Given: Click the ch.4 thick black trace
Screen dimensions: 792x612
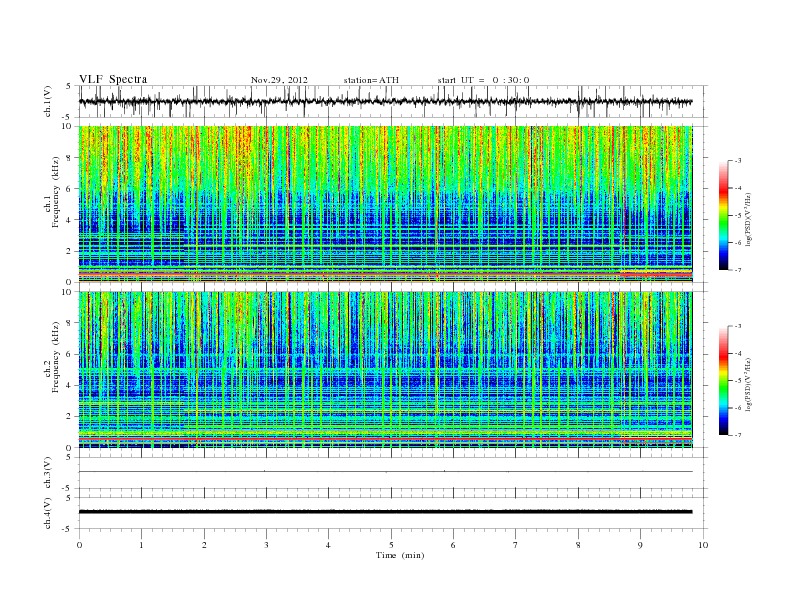Looking at the screenshot, I should click(x=386, y=512).
